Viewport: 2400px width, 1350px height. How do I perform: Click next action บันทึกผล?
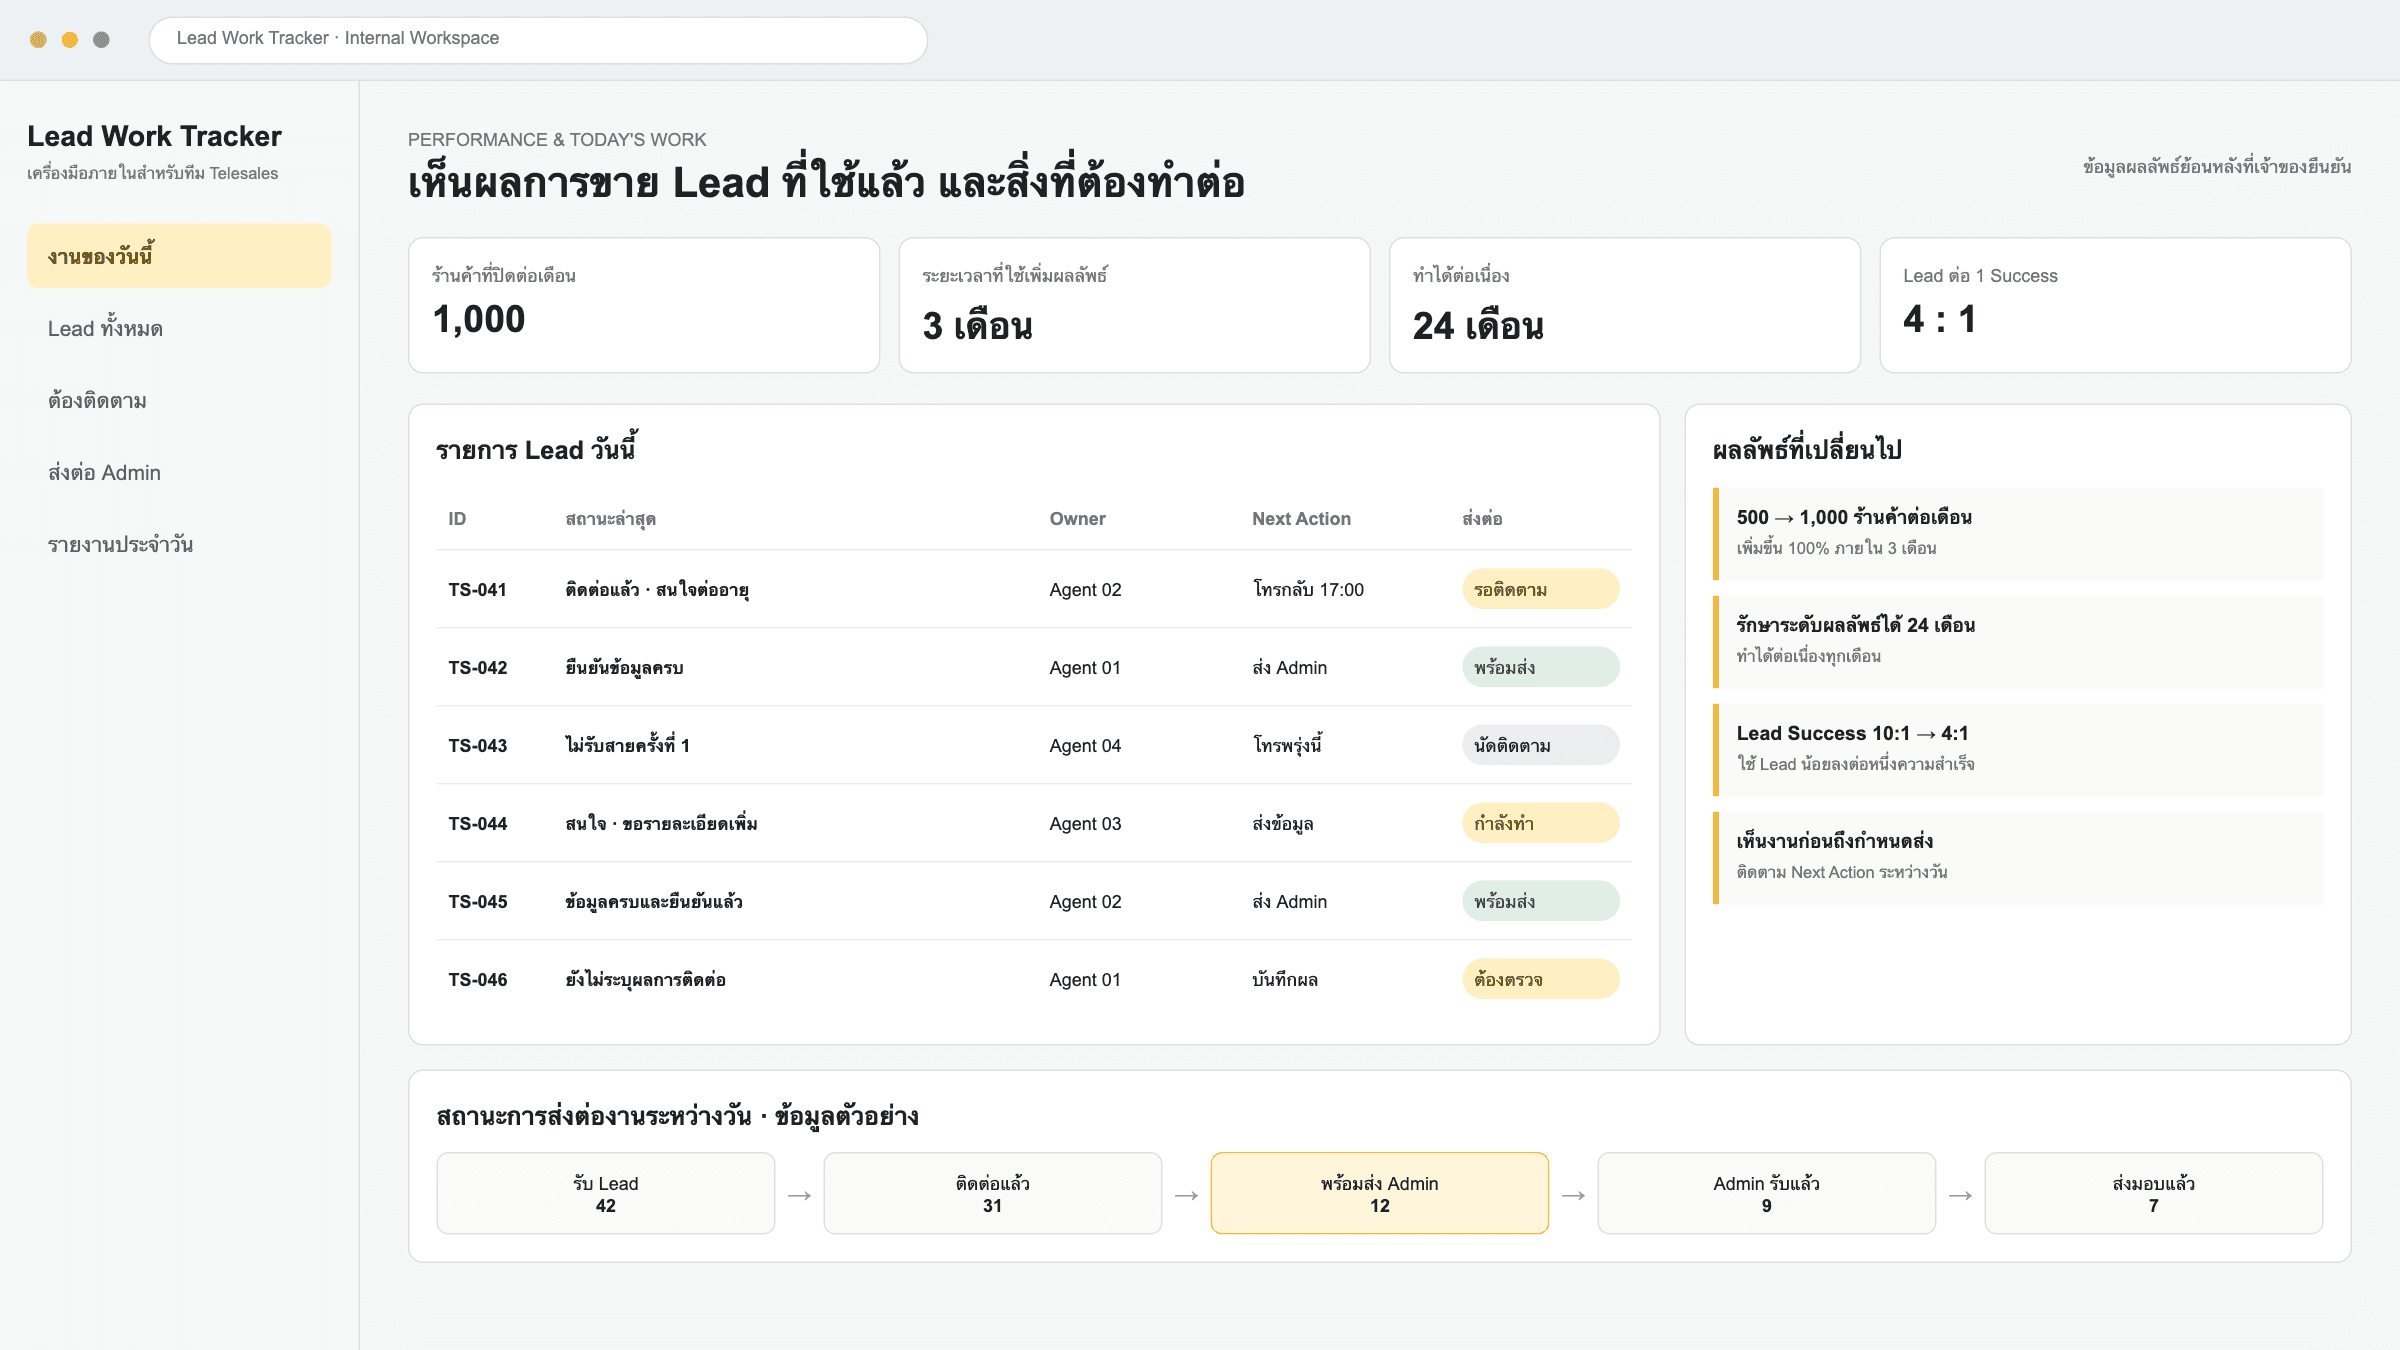(x=1285, y=980)
